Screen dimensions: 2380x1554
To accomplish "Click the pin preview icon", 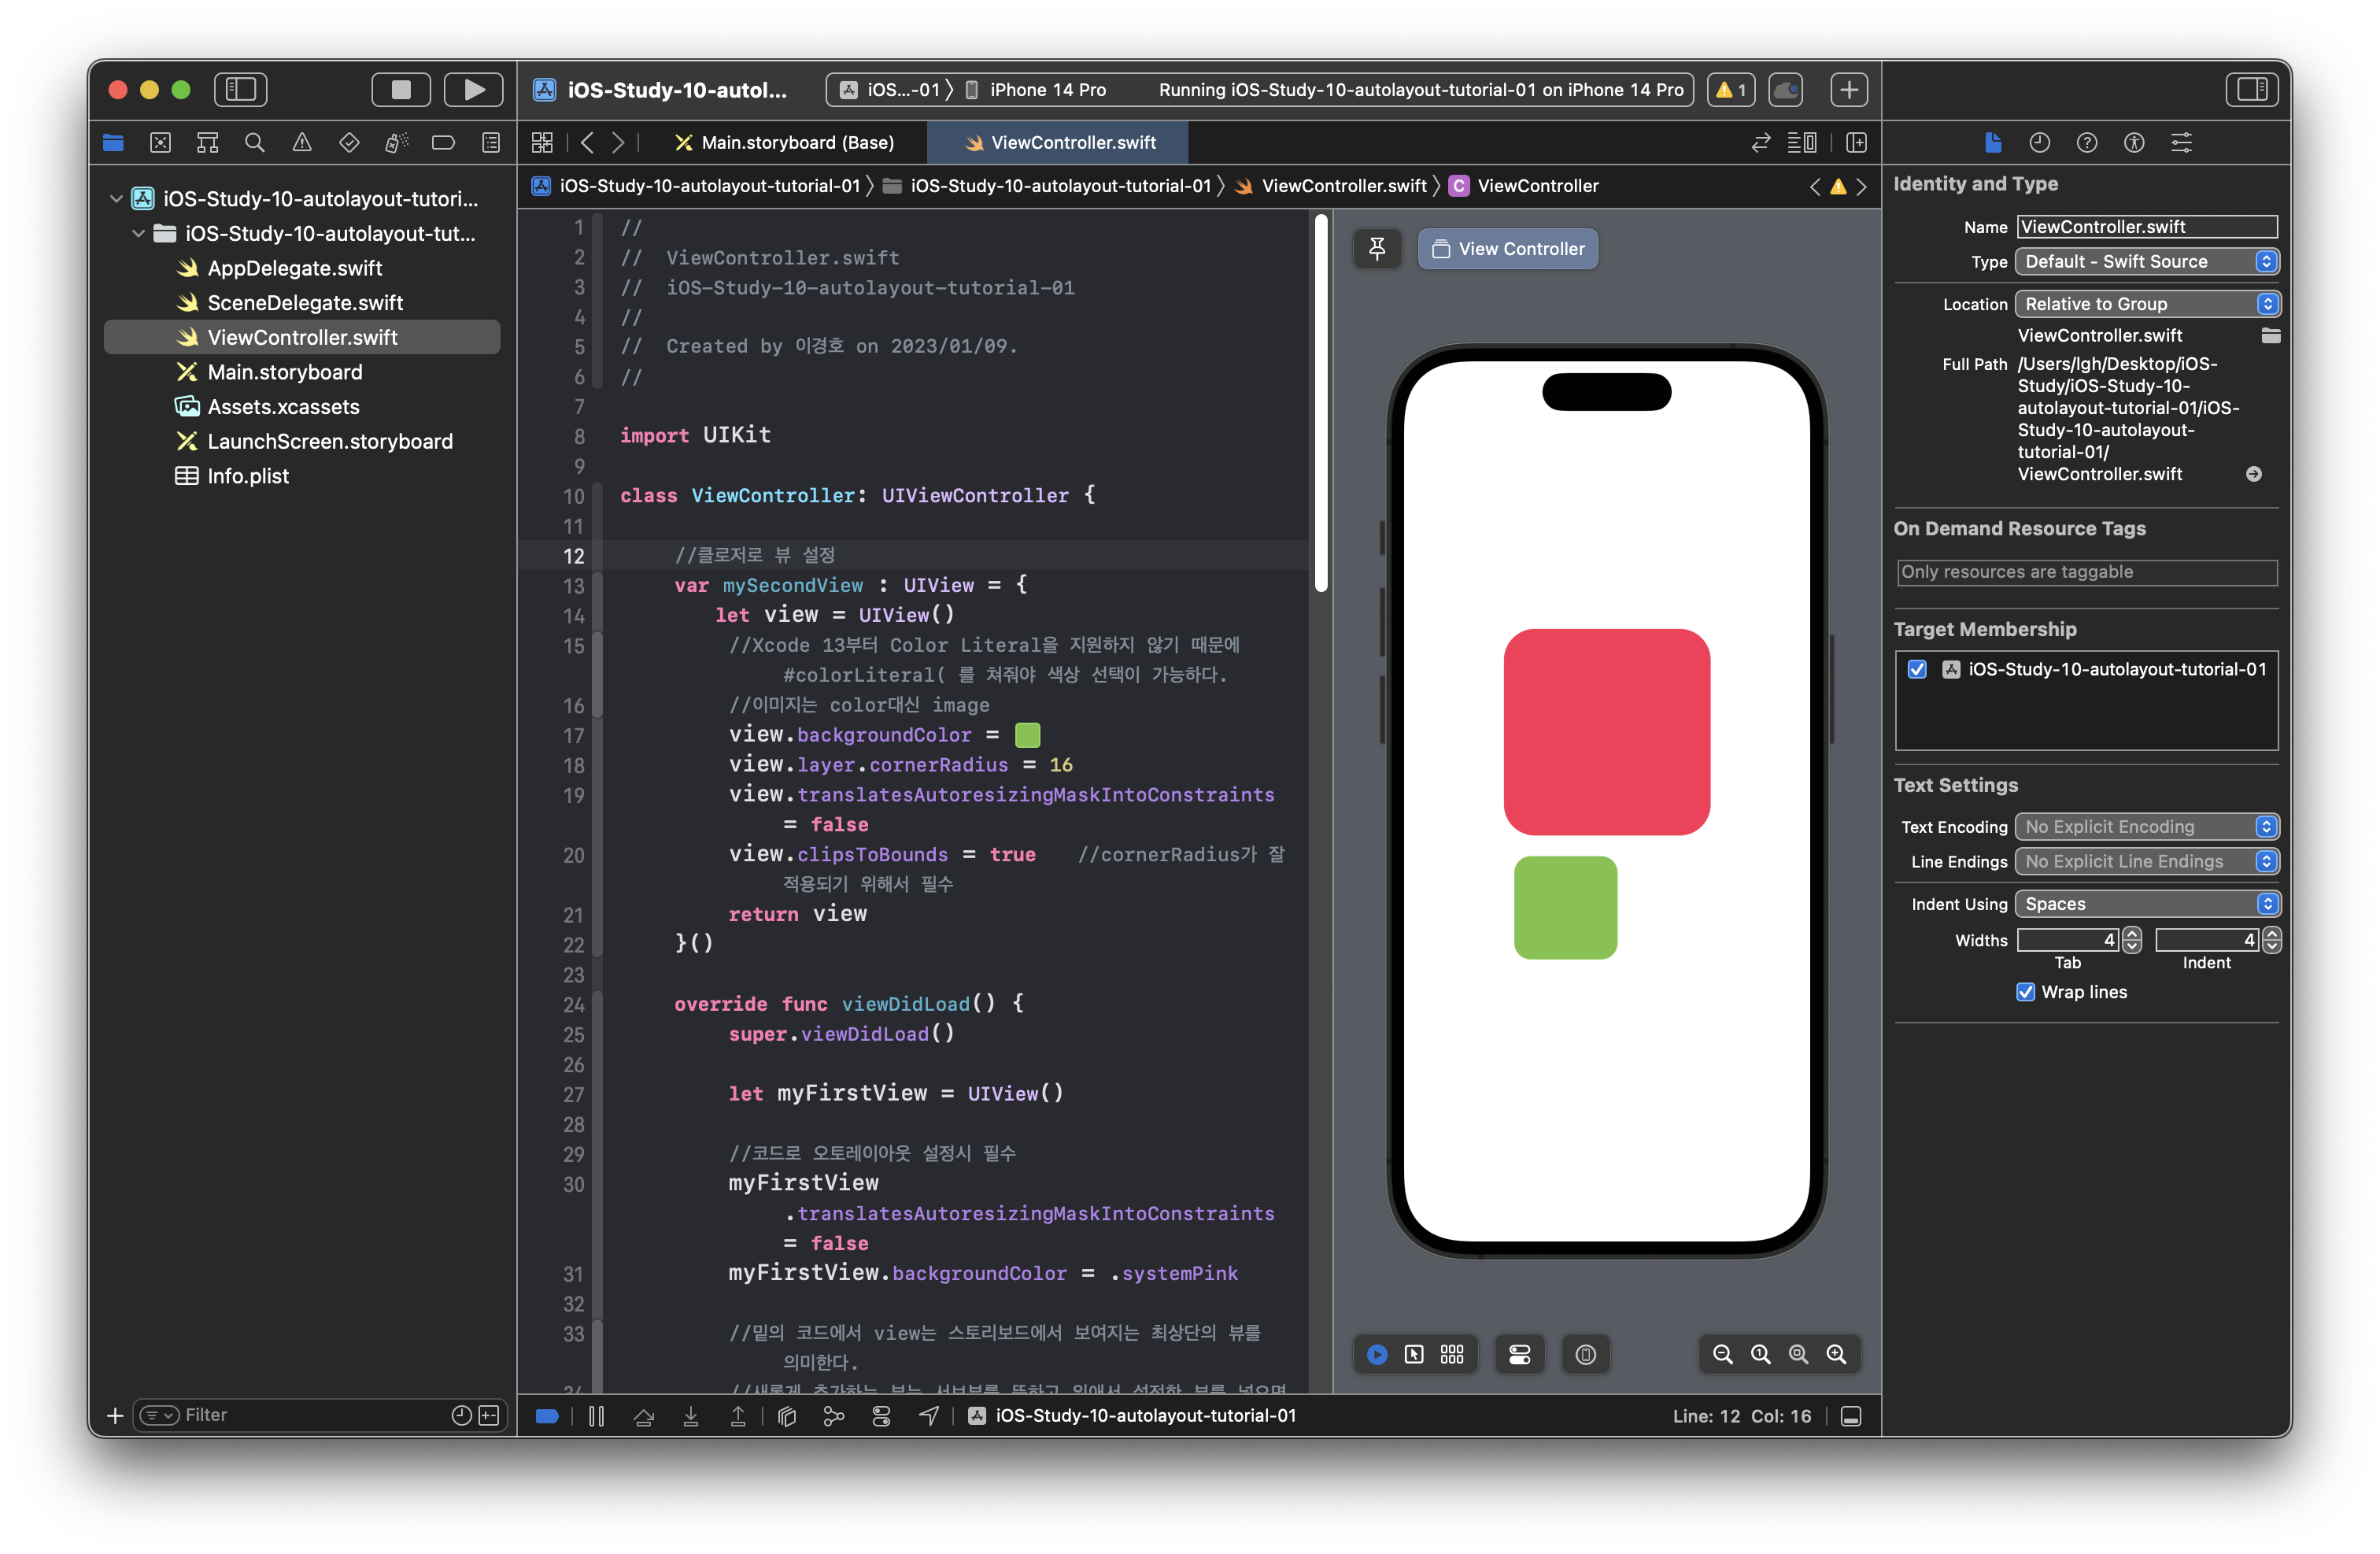I will [1377, 249].
